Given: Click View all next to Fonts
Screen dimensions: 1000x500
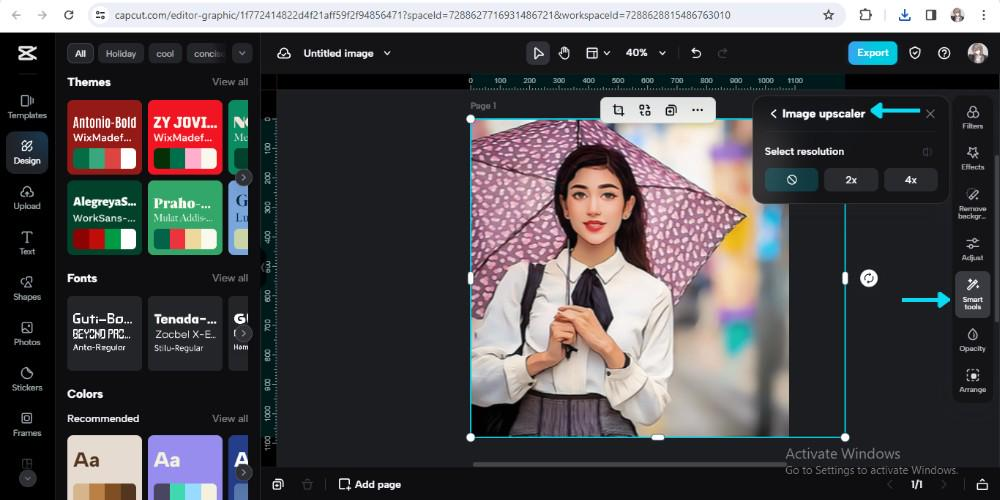Looking at the screenshot, I should coord(230,278).
